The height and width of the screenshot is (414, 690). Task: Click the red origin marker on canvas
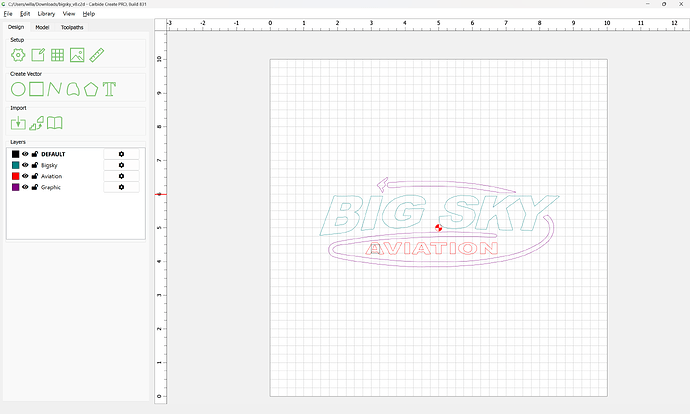coord(438,227)
